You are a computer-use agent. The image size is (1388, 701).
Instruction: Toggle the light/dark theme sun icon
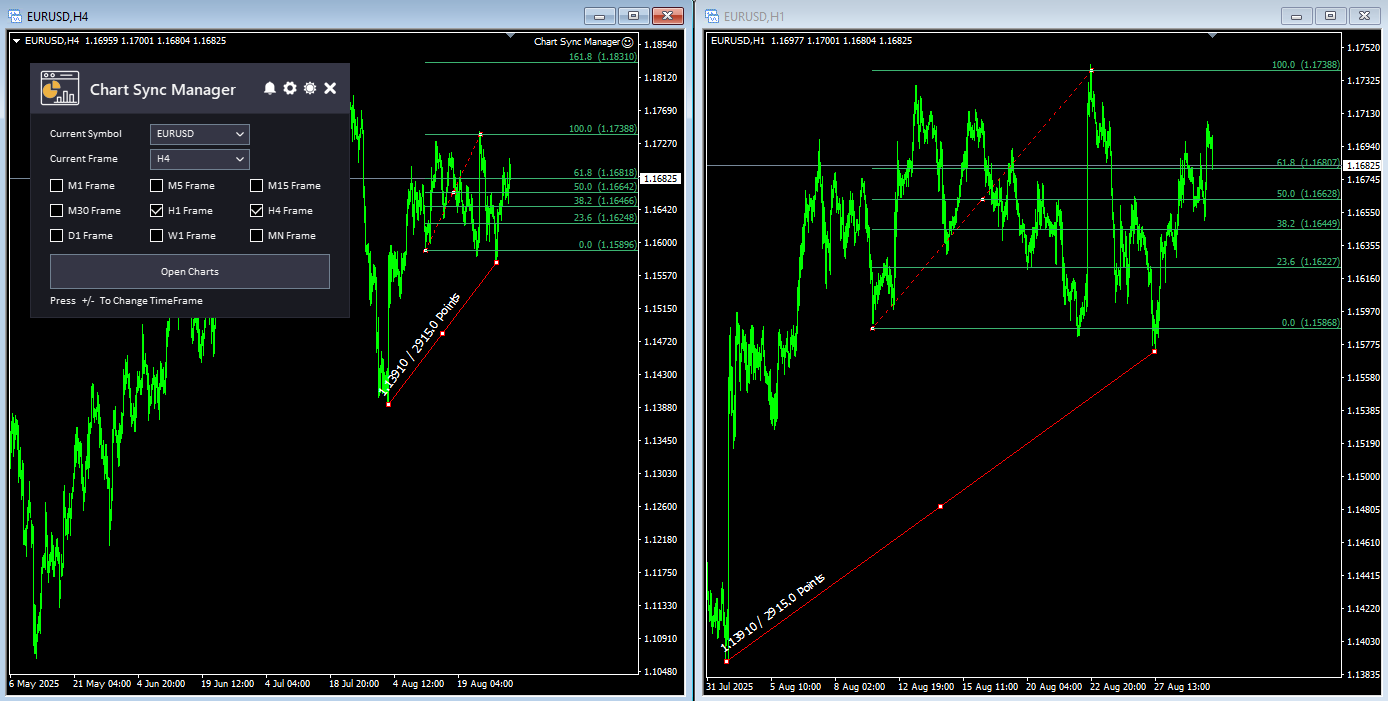pyautogui.click(x=310, y=89)
